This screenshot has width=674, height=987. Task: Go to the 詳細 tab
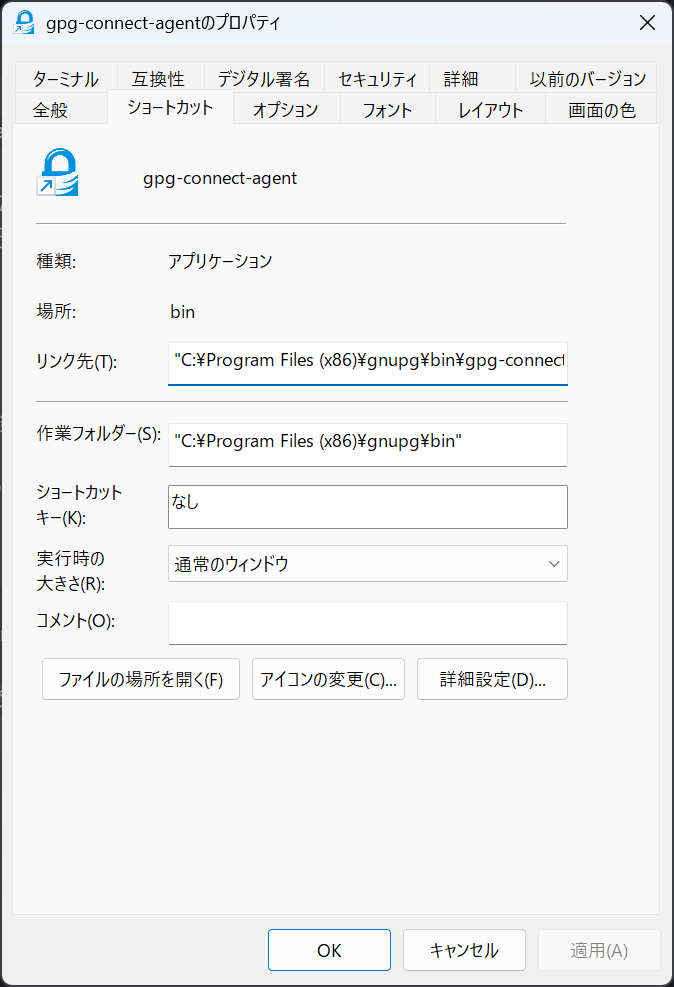(461, 79)
